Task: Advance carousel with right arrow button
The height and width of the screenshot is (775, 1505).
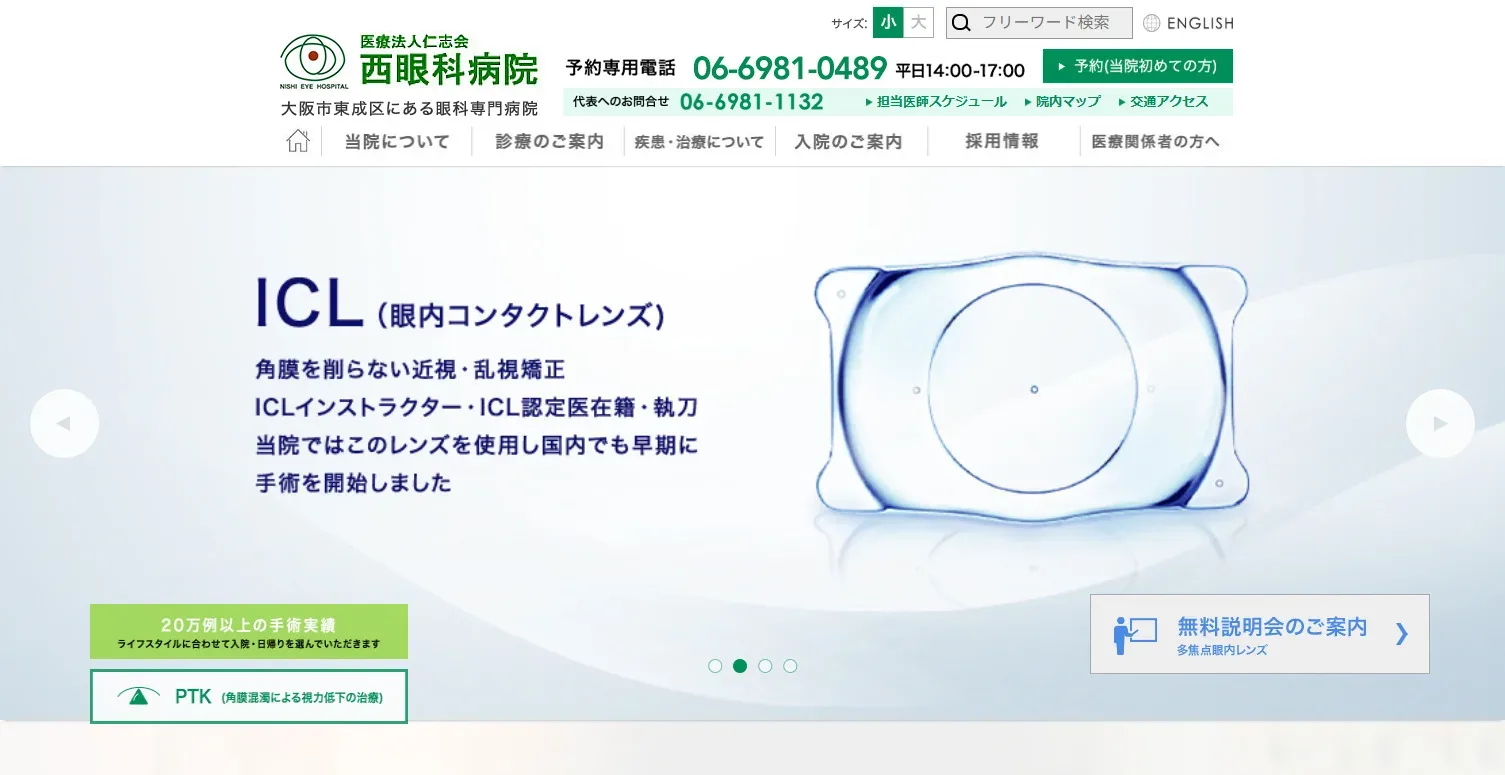Action: tap(1440, 424)
